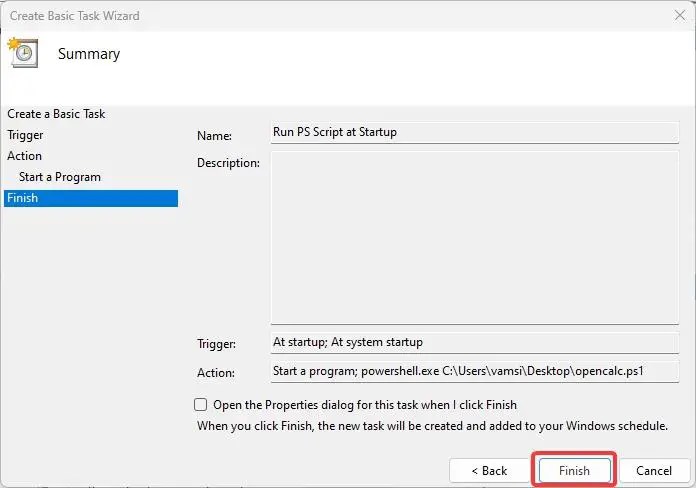Click the Name field with task name
Screen dimensions: 696x488
(474, 132)
